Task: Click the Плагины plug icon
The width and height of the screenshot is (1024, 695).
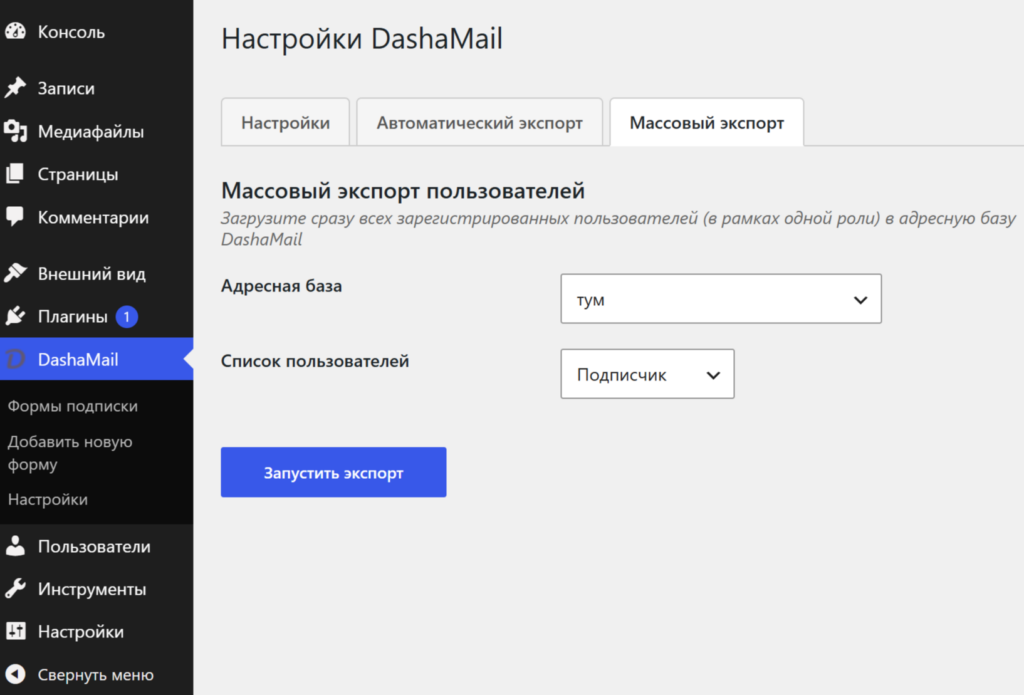Action: (15, 316)
